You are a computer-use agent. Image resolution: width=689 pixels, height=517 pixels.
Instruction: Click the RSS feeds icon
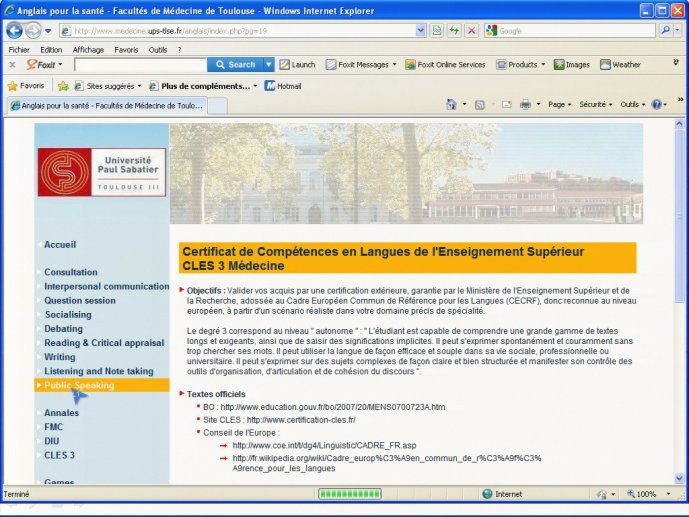[x=479, y=105]
